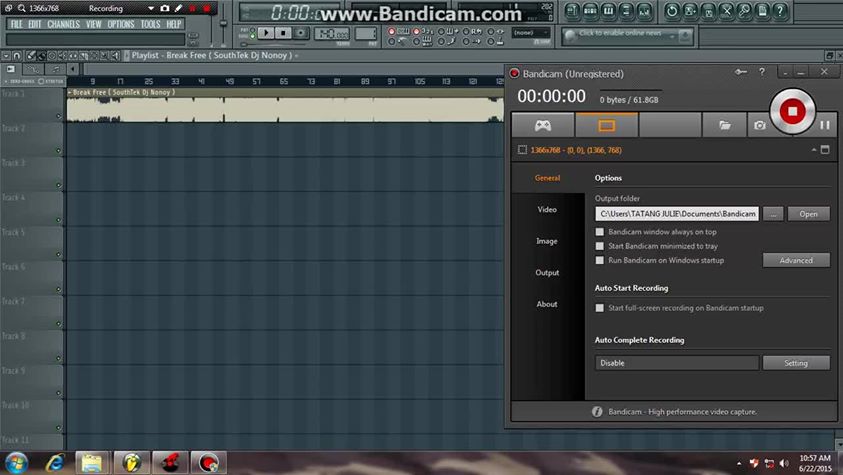Click the Advanced options button
The image size is (843, 475).
[x=796, y=260]
